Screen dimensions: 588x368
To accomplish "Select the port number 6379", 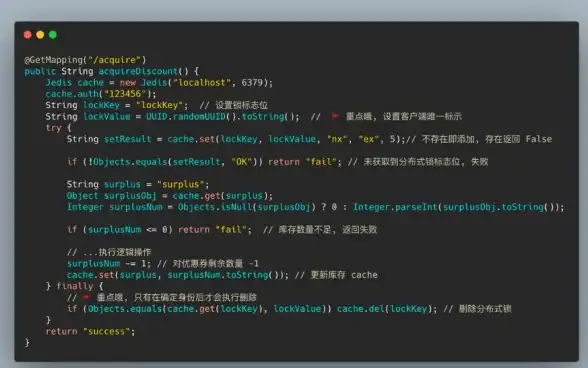I will (252, 83).
